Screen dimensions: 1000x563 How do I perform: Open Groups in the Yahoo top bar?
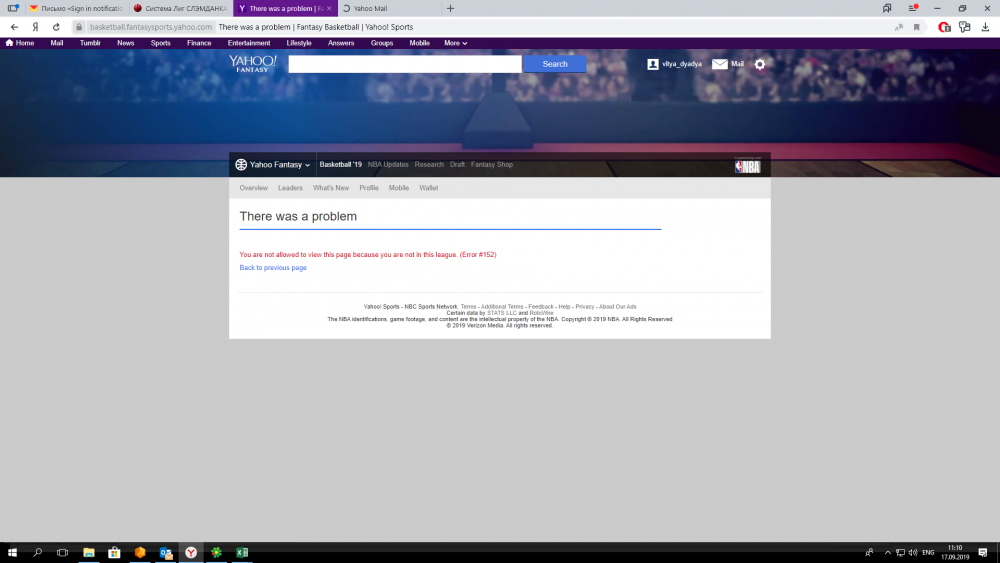click(x=382, y=43)
